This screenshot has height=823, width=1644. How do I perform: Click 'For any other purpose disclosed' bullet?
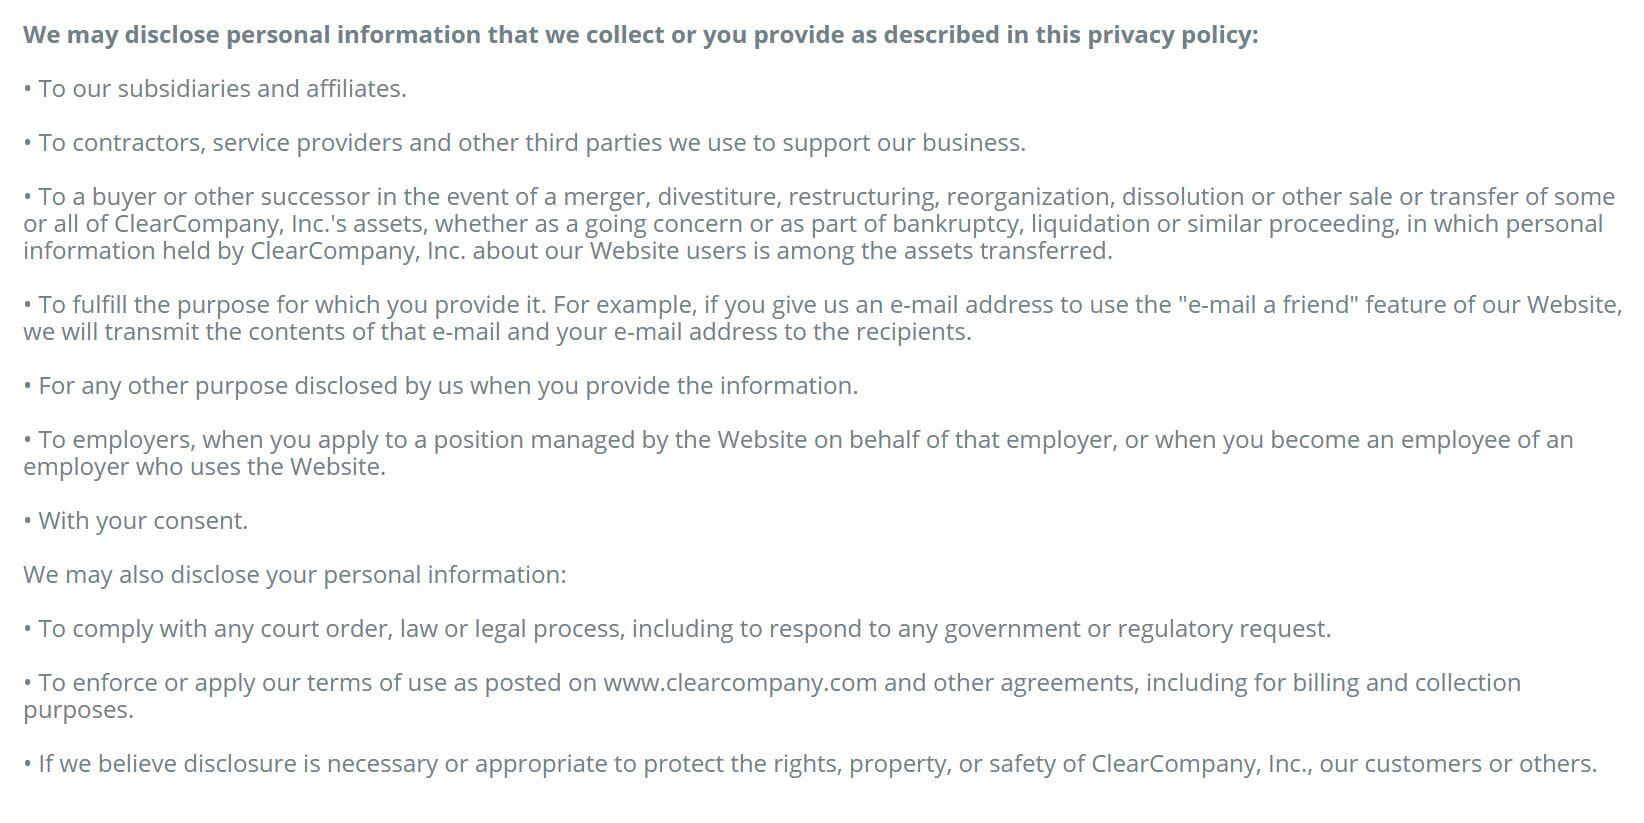(441, 386)
